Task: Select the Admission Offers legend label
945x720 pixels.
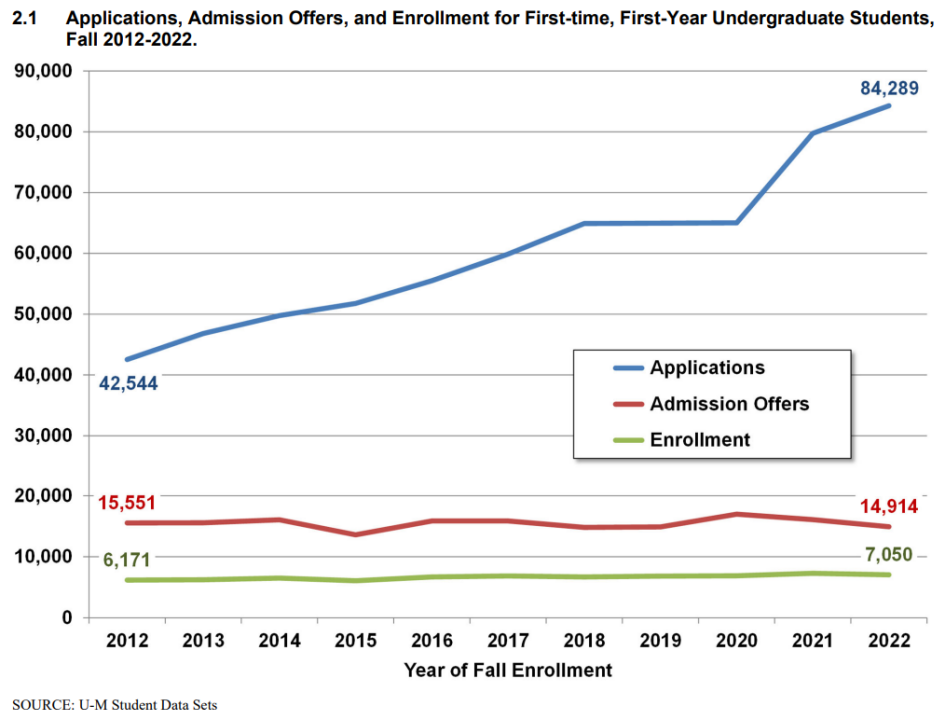Action: click(x=729, y=404)
